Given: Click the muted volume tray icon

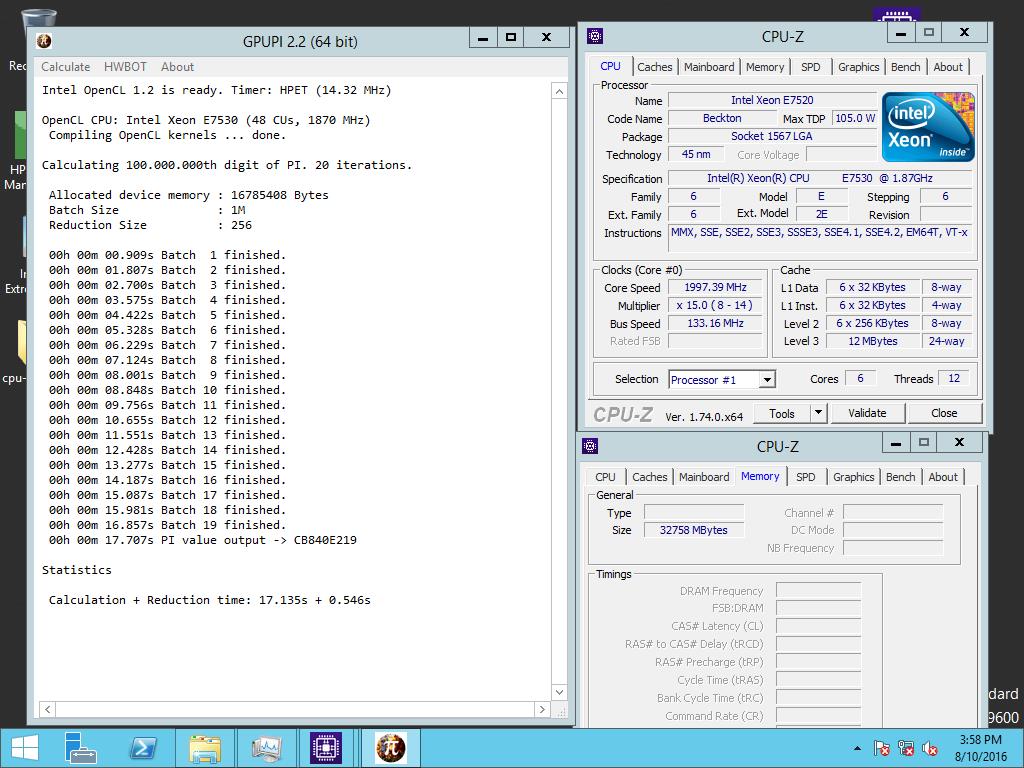Looking at the screenshot, I should (x=929, y=748).
